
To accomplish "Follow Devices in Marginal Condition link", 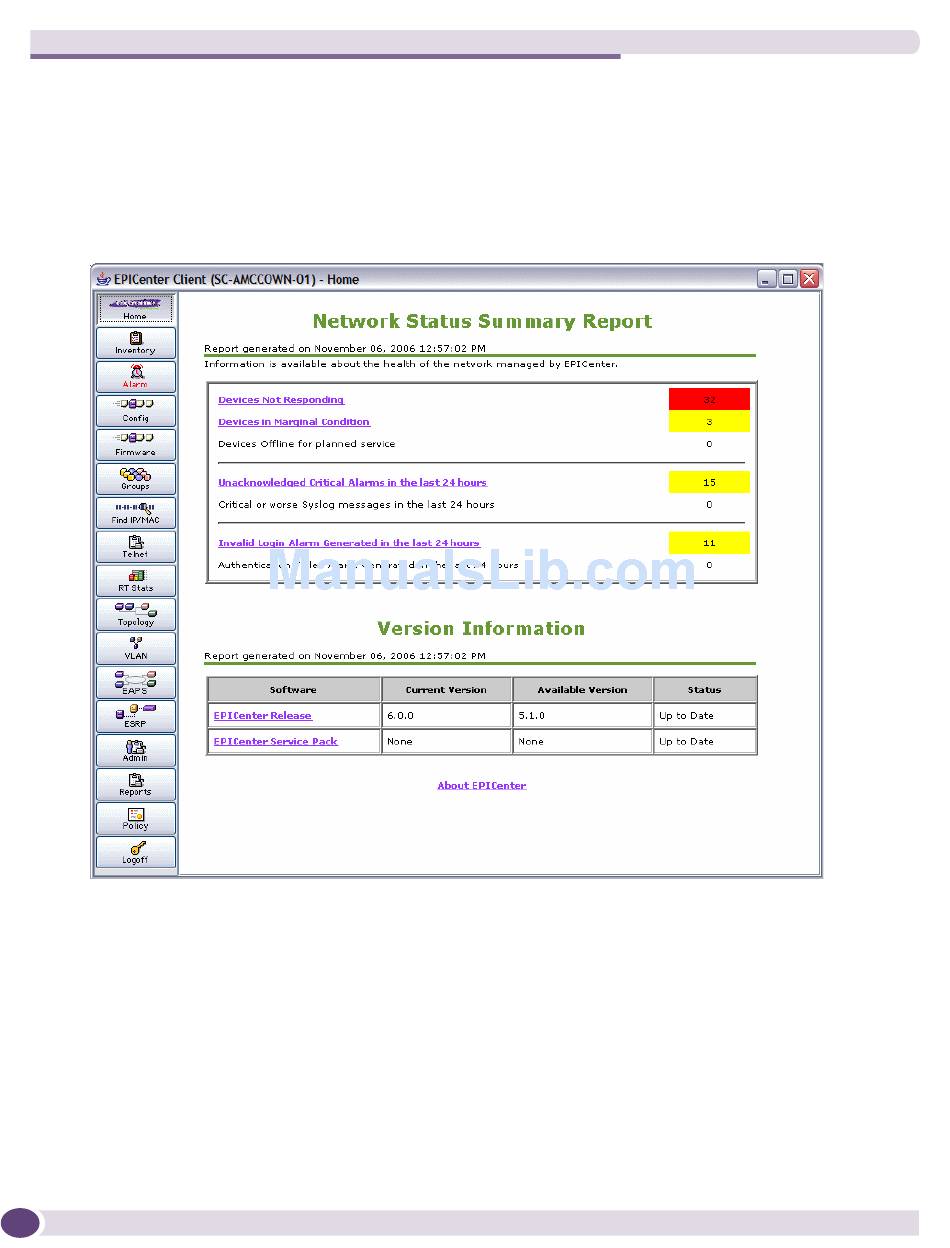I will [x=294, y=422].
